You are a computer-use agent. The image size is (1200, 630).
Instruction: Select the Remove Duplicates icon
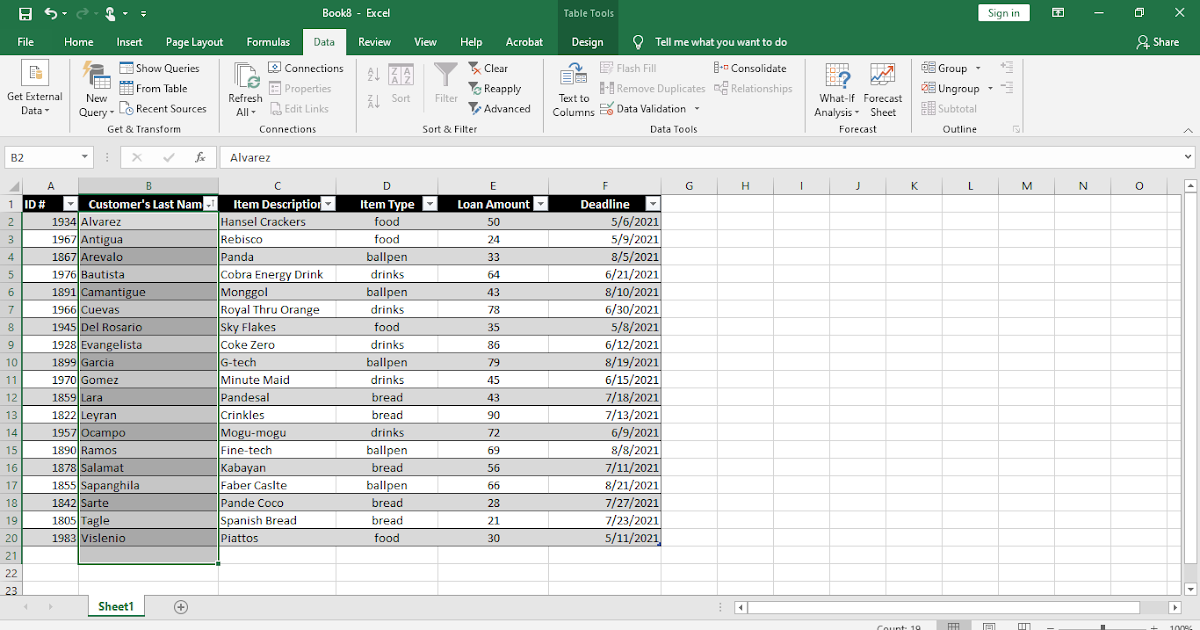click(x=605, y=88)
